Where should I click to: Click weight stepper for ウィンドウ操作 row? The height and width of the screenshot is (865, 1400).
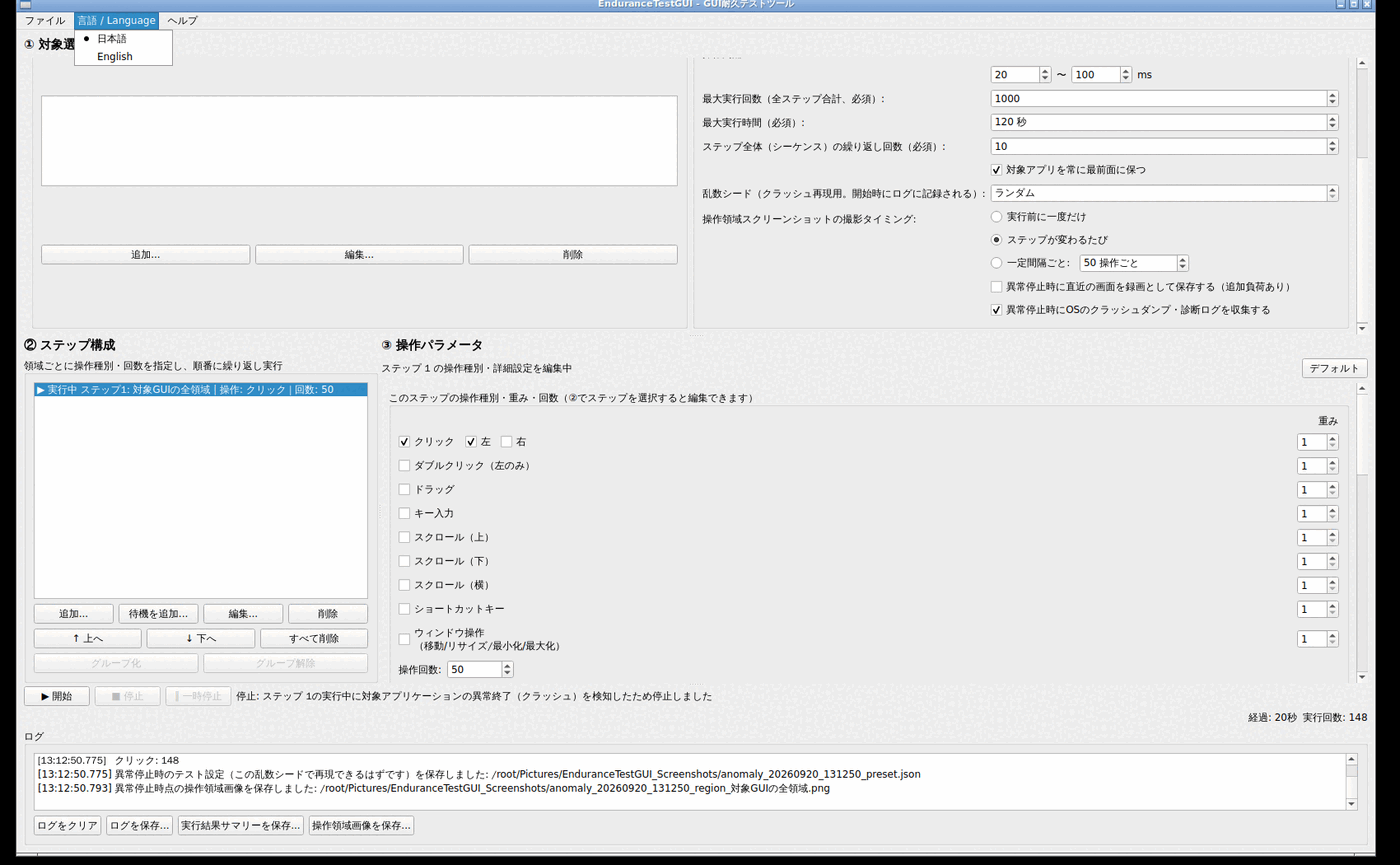point(1317,638)
